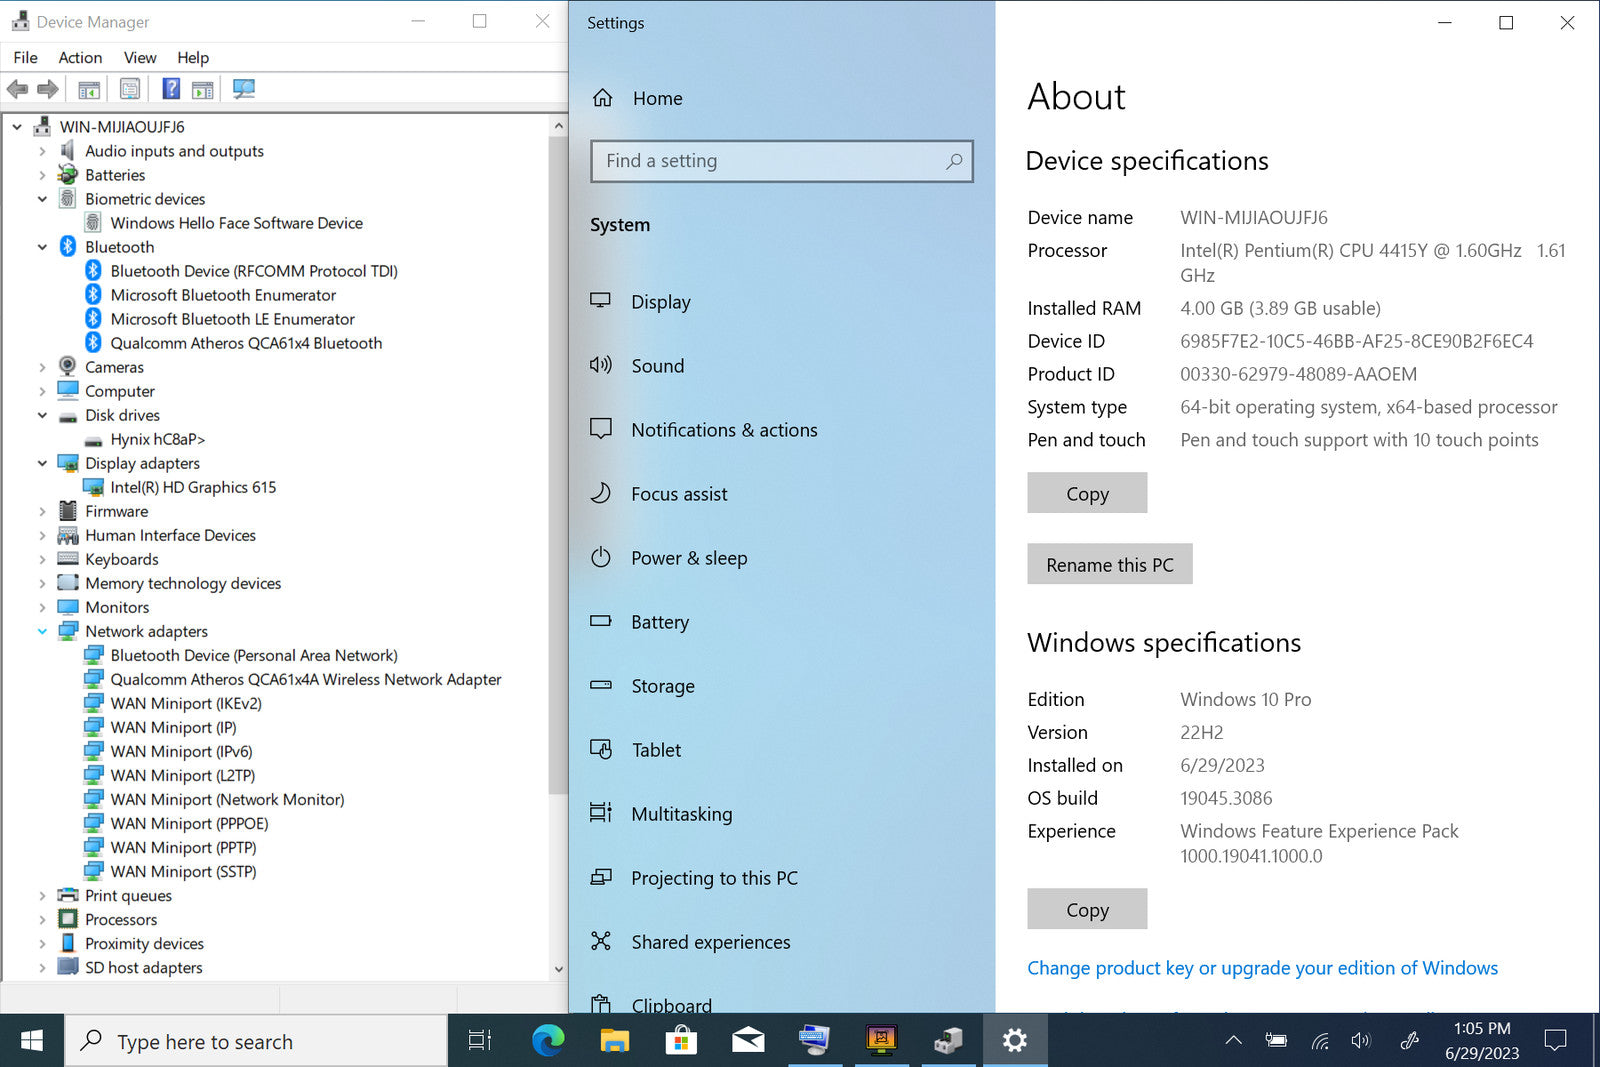Click the Power & sleep icon
Image resolution: width=1600 pixels, height=1067 pixels.
[x=600, y=557]
